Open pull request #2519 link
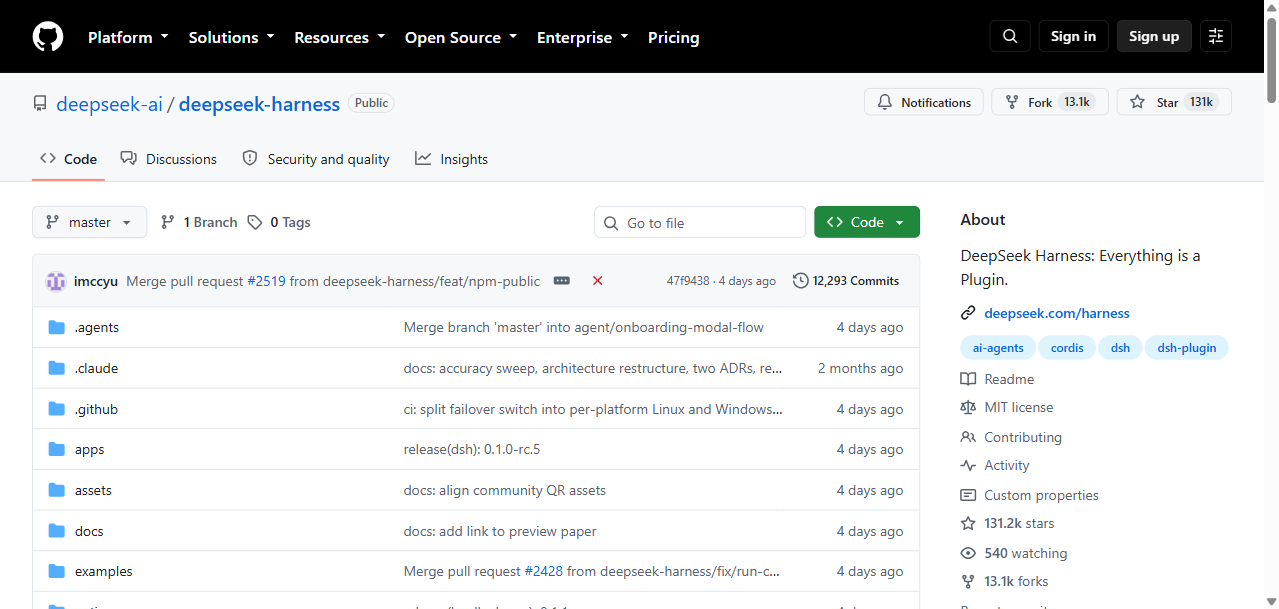Image resolution: width=1279 pixels, height=609 pixels. click(x=266, y=281)
